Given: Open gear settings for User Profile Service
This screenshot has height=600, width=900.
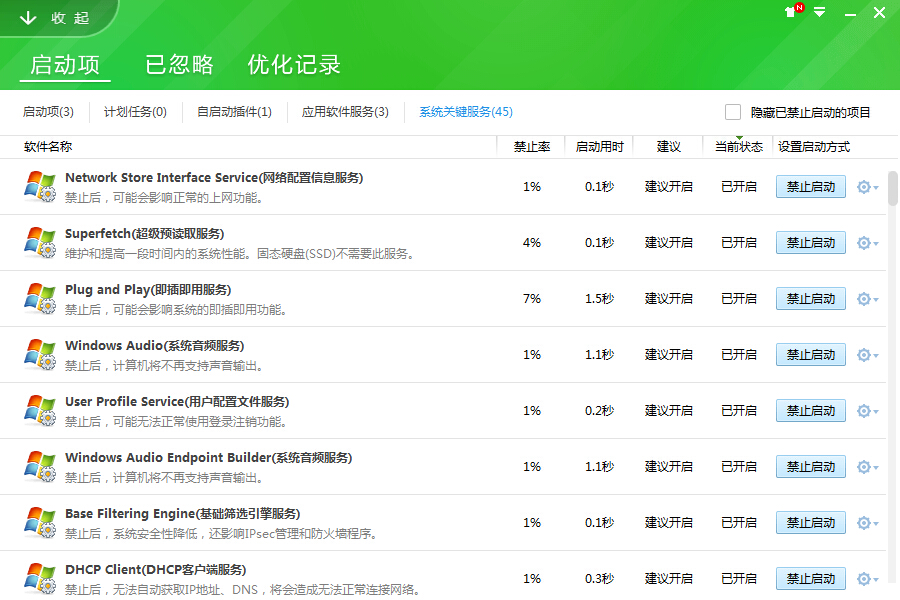Looking at the screenshot, I should (867, 411).
